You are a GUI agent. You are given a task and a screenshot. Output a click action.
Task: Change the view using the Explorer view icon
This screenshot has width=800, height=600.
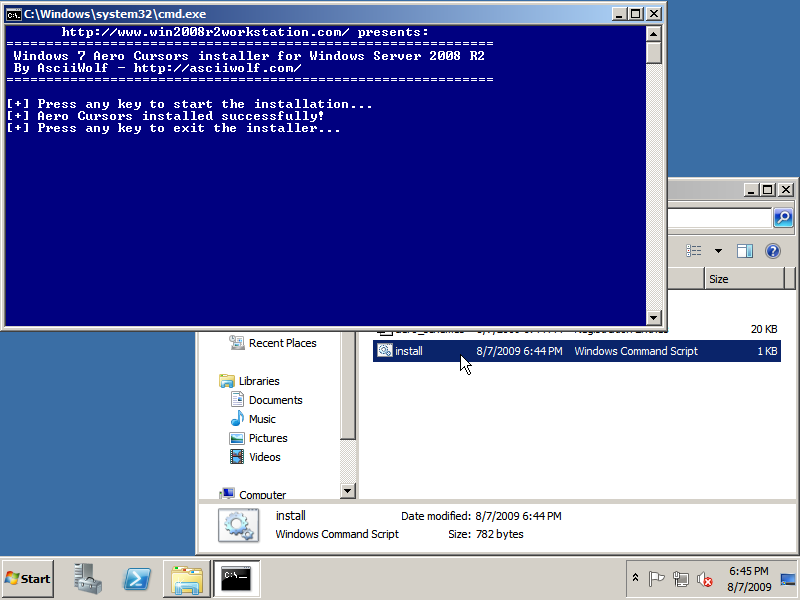click(693, 251)
